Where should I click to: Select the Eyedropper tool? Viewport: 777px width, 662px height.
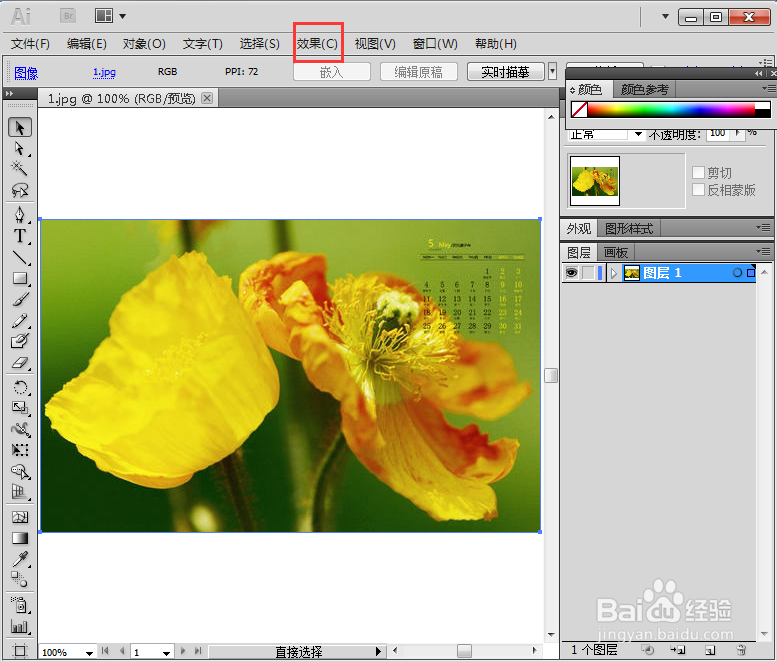(x=20, y=559)
